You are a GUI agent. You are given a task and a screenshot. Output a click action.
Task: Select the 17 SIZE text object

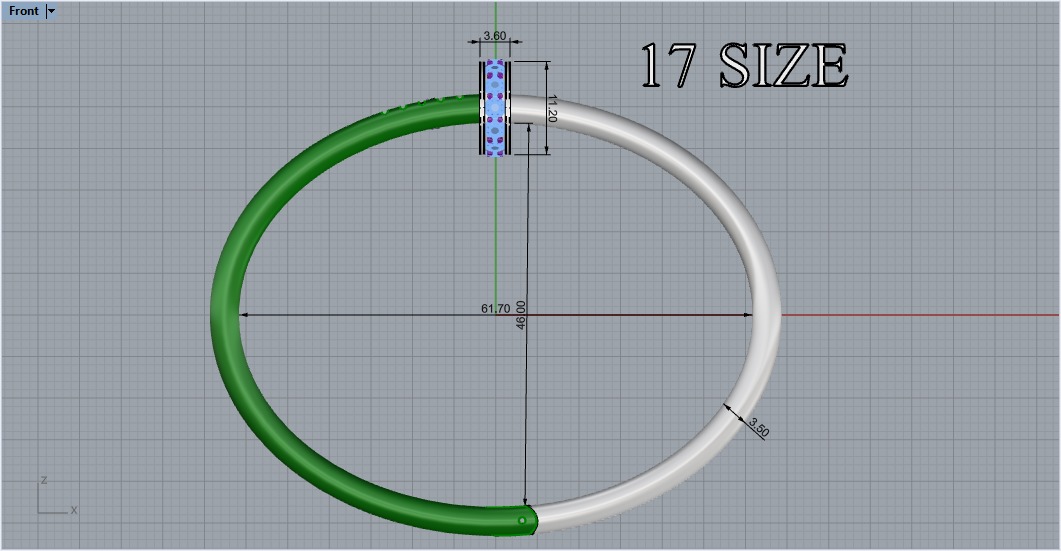click(744, 65)
